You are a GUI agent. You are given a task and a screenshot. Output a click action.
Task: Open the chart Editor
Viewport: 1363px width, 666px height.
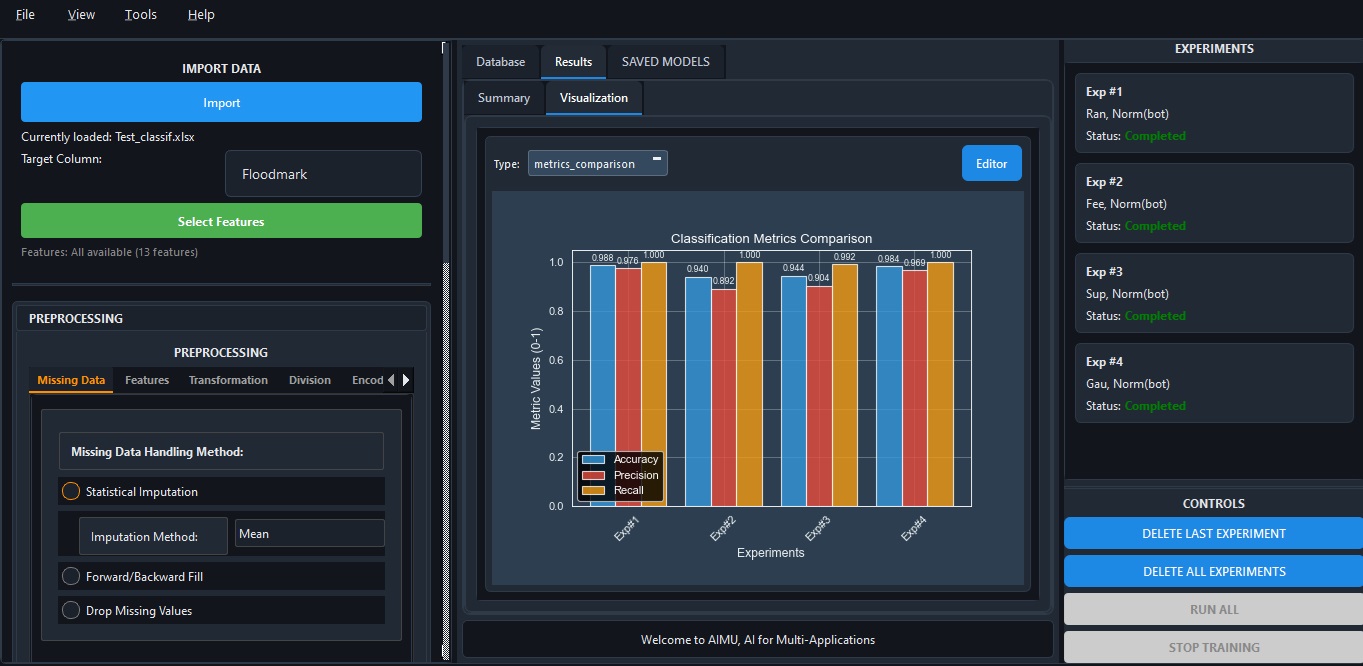coord(991,162)
